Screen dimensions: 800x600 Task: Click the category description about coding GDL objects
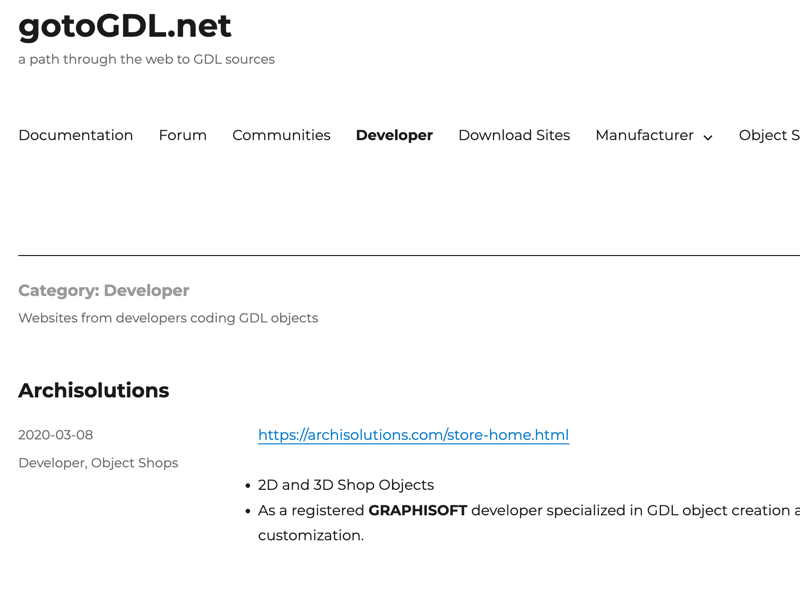(x=168, y=318)
